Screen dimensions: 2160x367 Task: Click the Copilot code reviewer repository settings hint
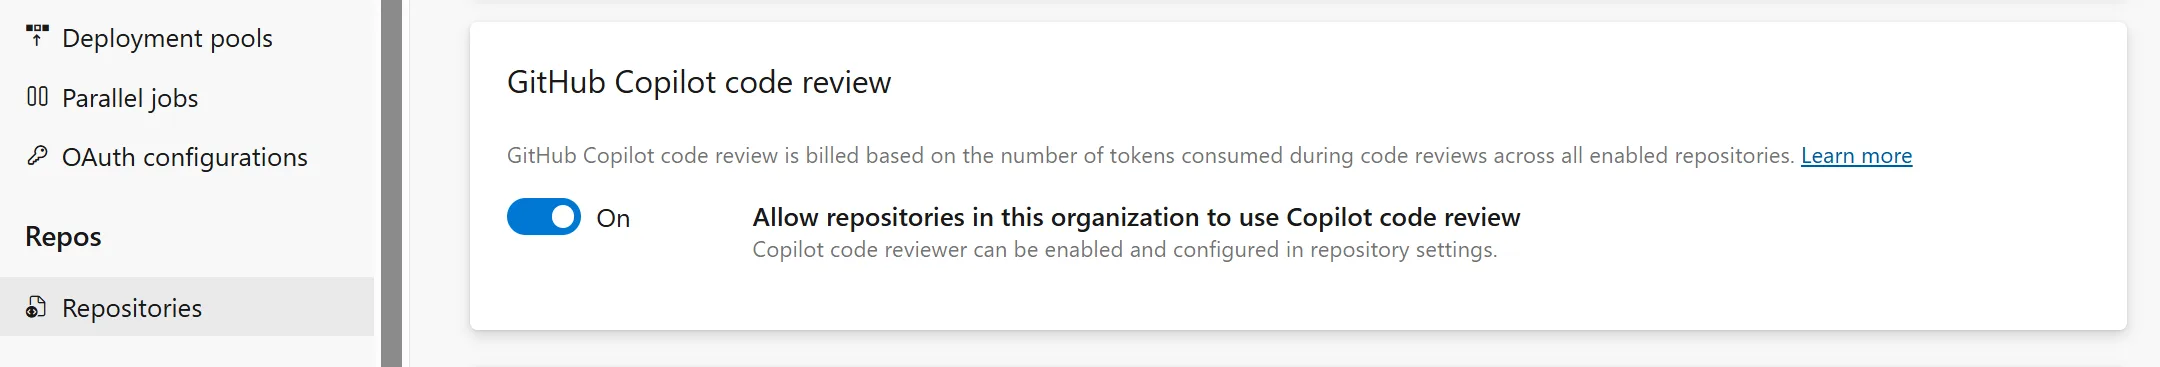[x=1125, y=250]
